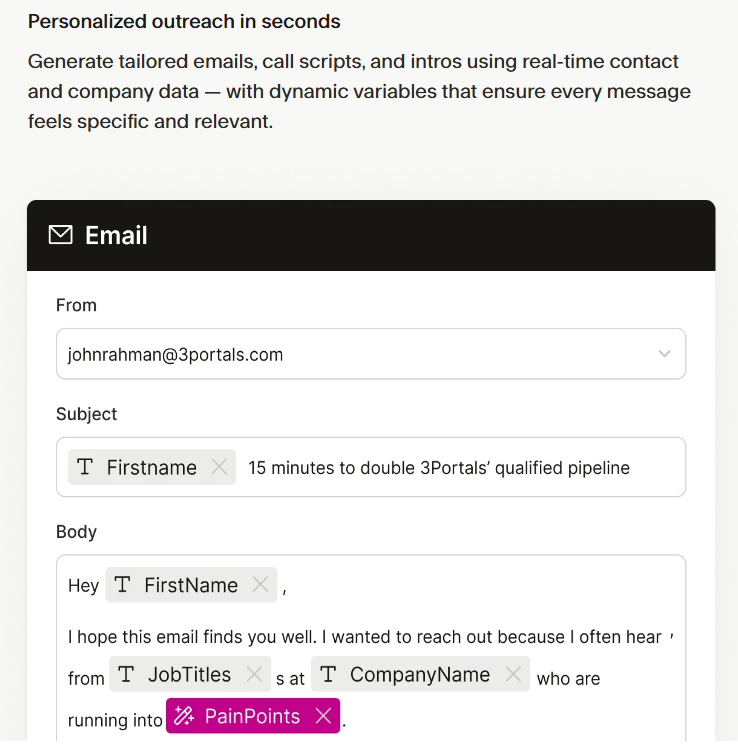Screen dimensions: 738x750
Task: Remove the Firstname tag from subject
Action: (x=219, y=467)
